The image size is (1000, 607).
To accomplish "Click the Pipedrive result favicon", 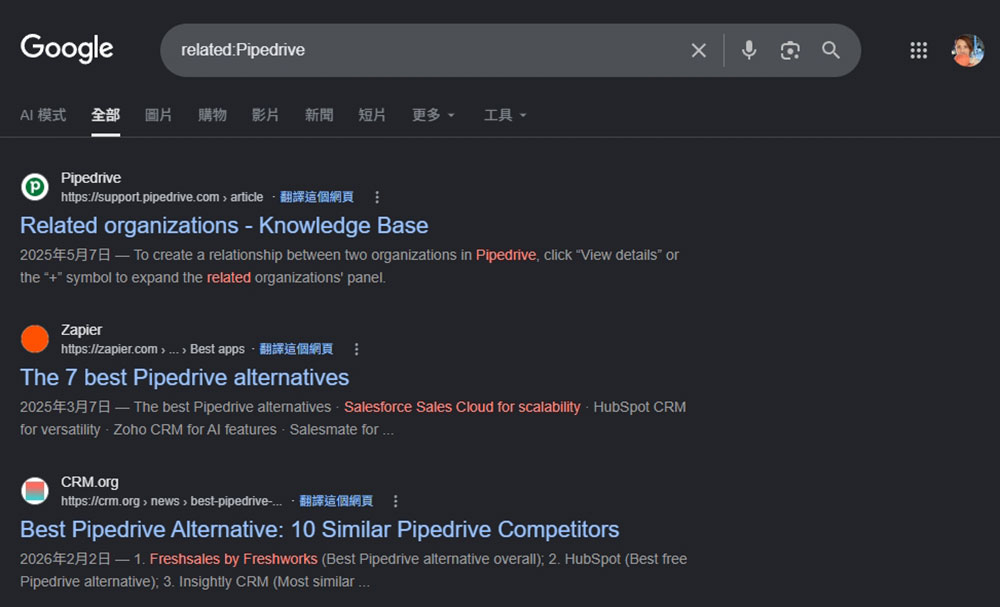I will (34, 187).
